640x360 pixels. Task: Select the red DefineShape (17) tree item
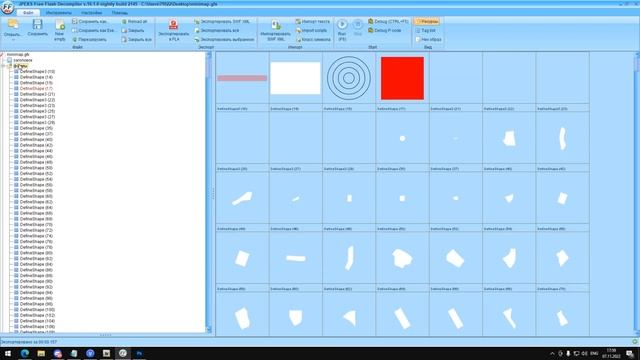(x=36, y=89)
